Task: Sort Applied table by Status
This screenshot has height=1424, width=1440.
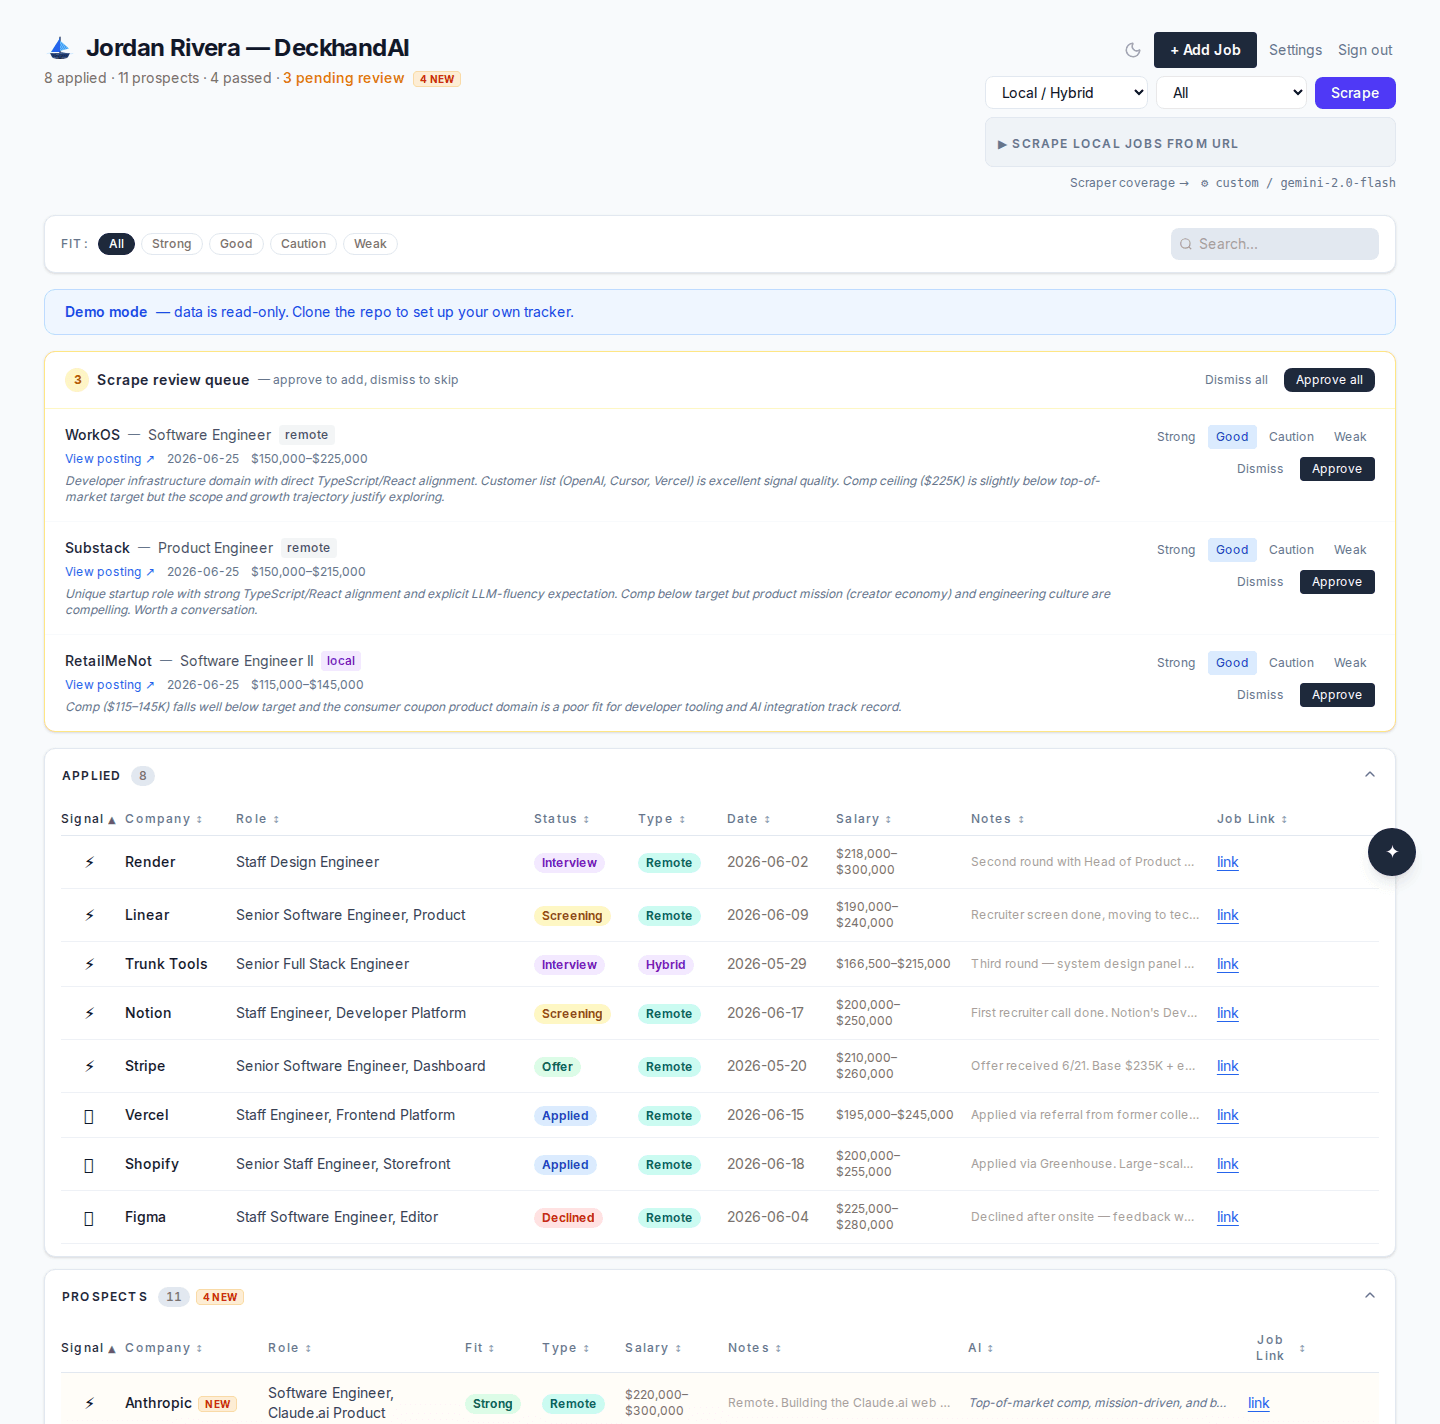Action: click(562, 819)
